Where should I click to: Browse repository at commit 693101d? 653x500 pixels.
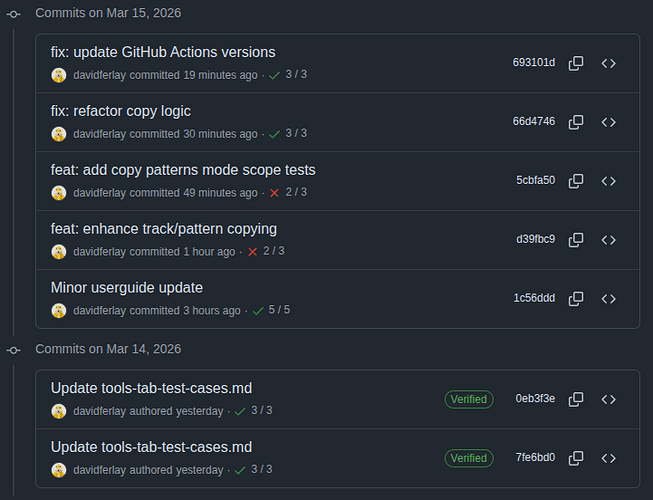coord(608,63)
